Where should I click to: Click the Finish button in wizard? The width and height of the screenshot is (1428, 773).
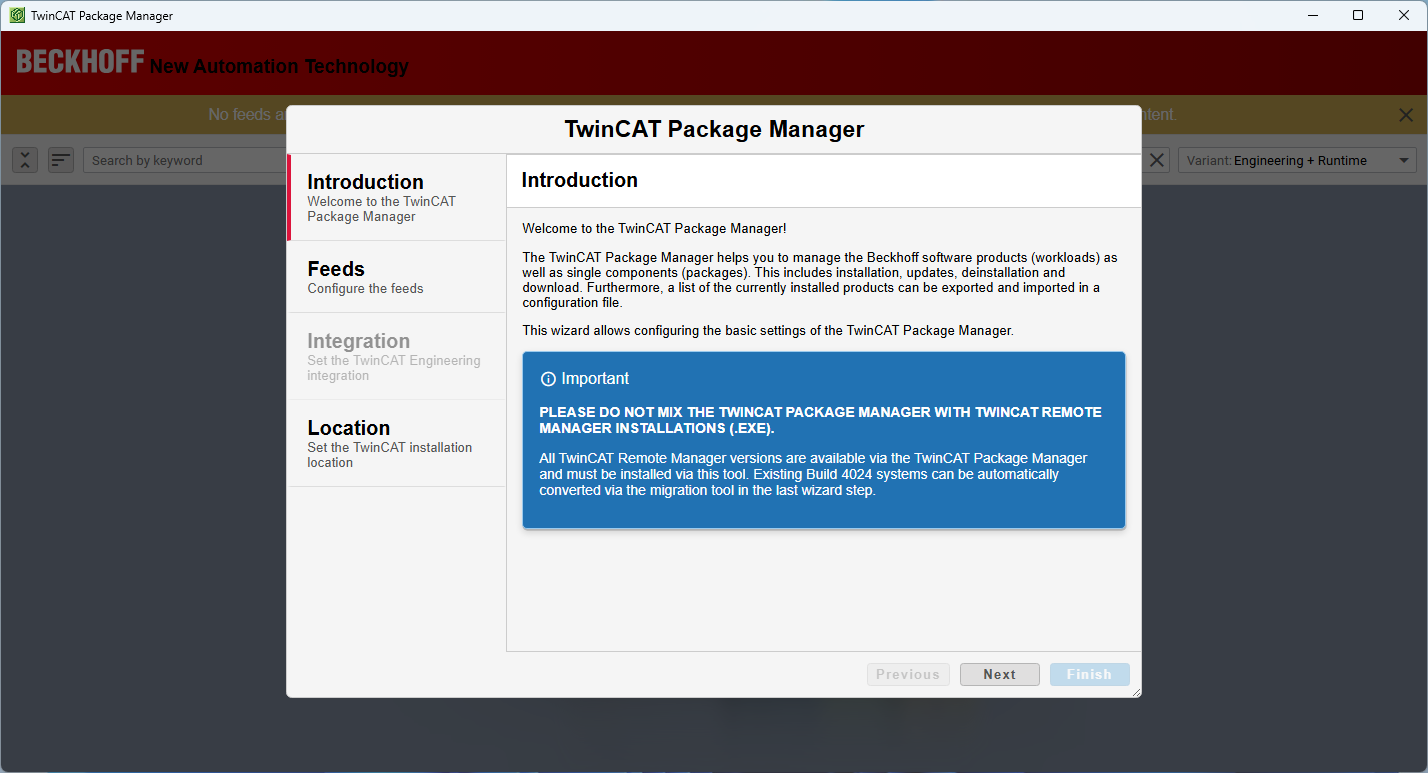click(1089, 674)
